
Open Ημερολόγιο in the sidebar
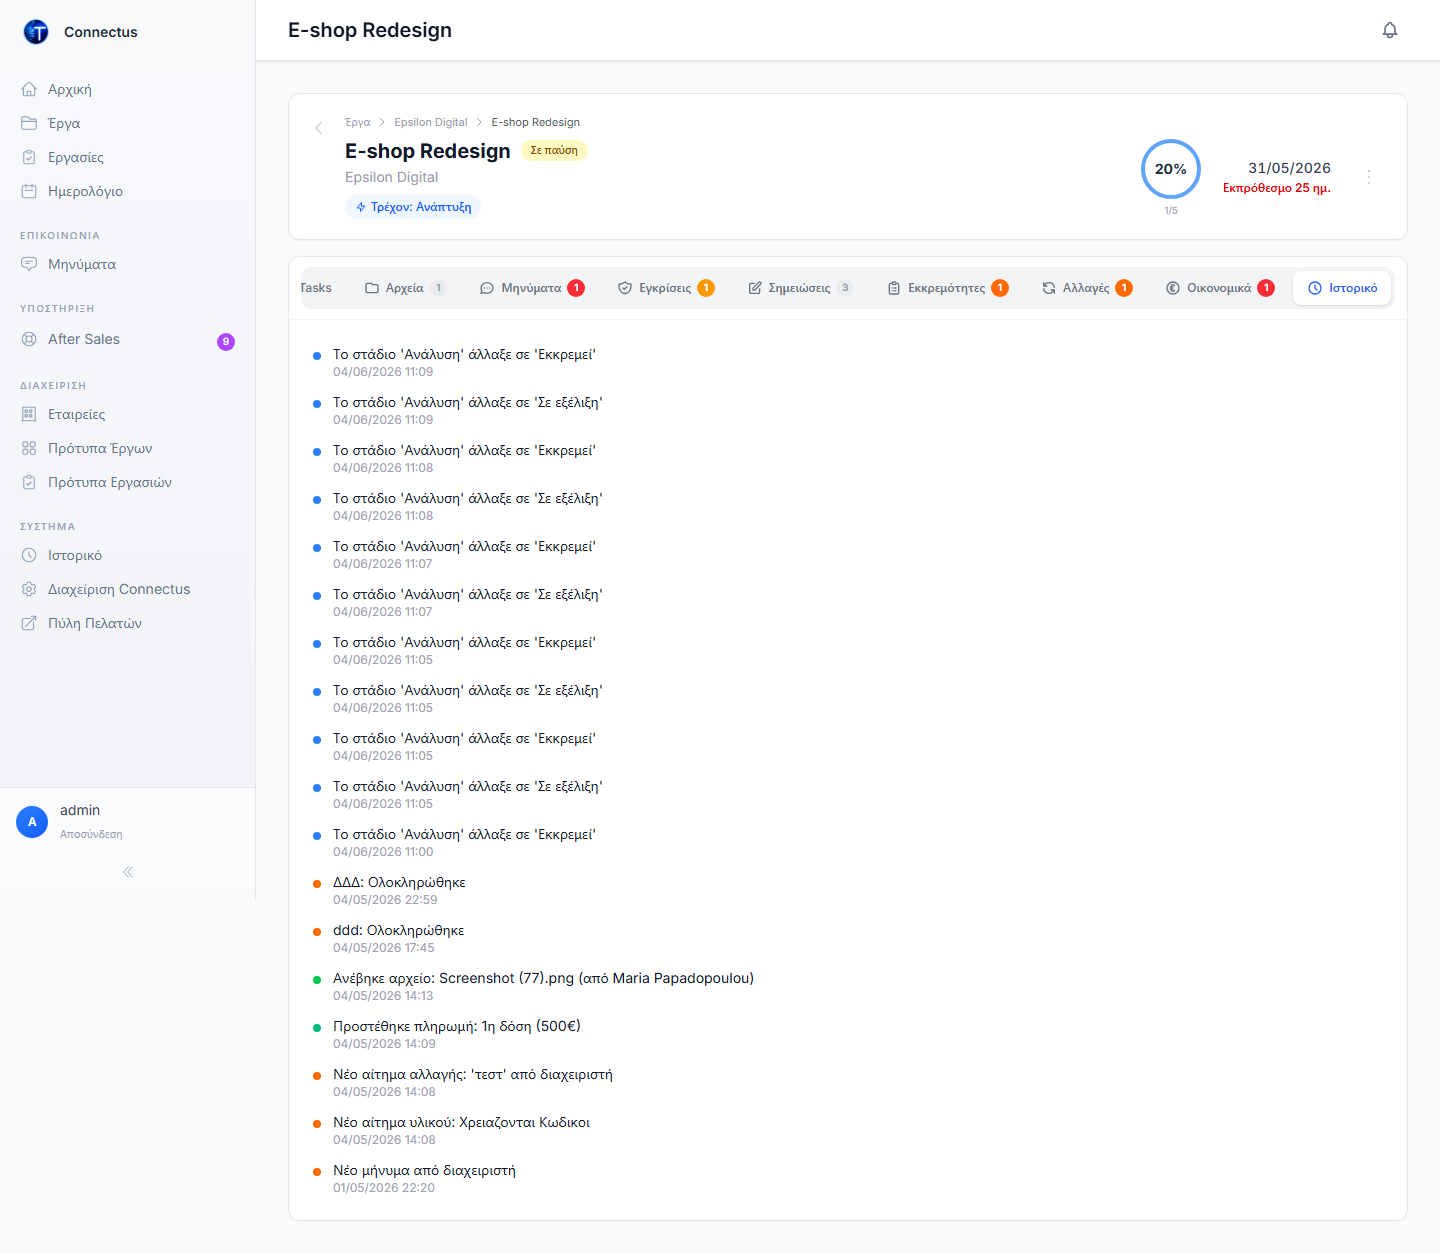[x=127, y=191]
